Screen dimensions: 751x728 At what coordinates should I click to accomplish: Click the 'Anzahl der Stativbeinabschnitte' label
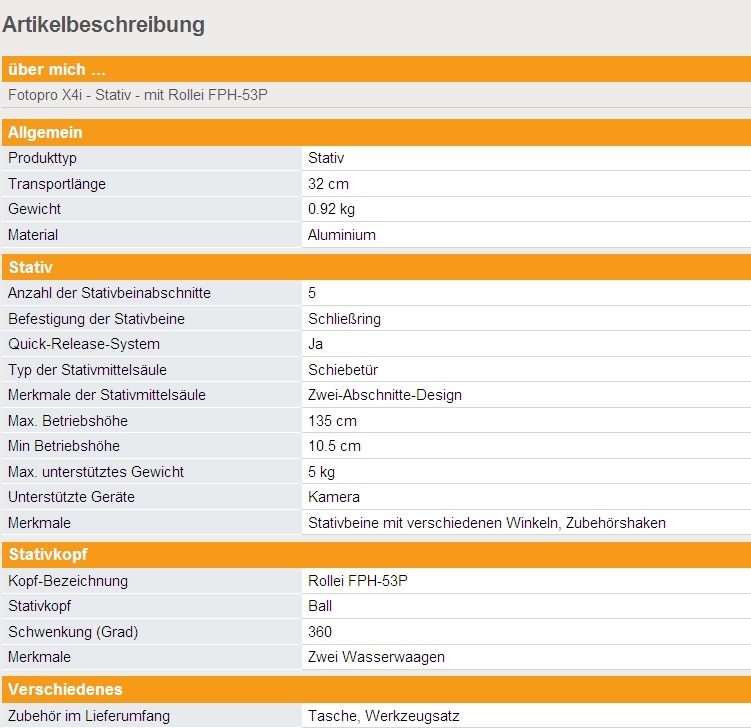click(x=109, y=293)
